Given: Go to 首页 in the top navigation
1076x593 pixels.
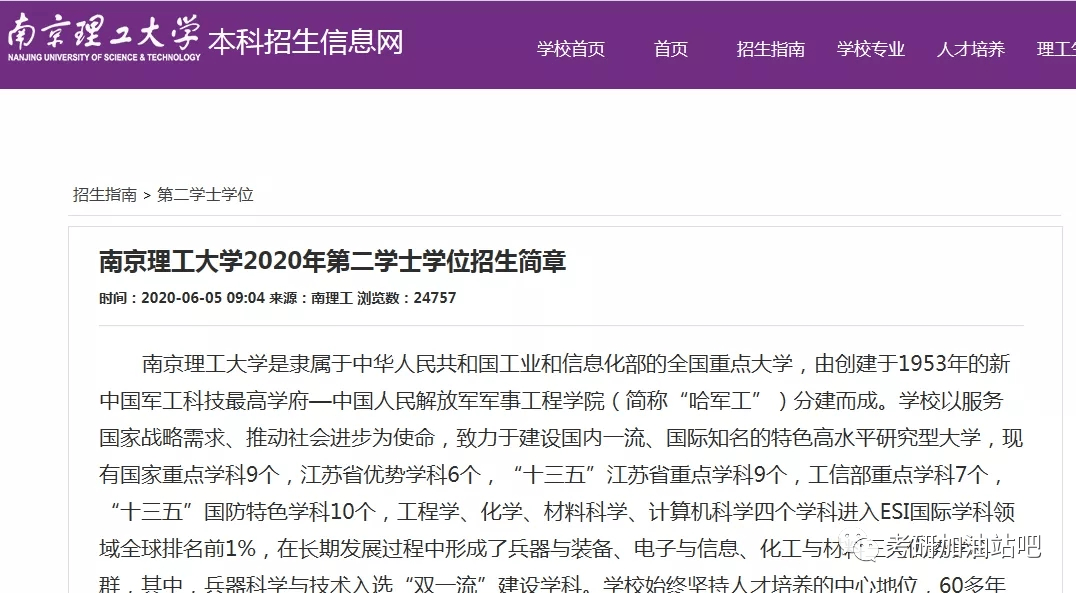Looking at the screenshot, I should pyautogui.click(x=670, y=49).
